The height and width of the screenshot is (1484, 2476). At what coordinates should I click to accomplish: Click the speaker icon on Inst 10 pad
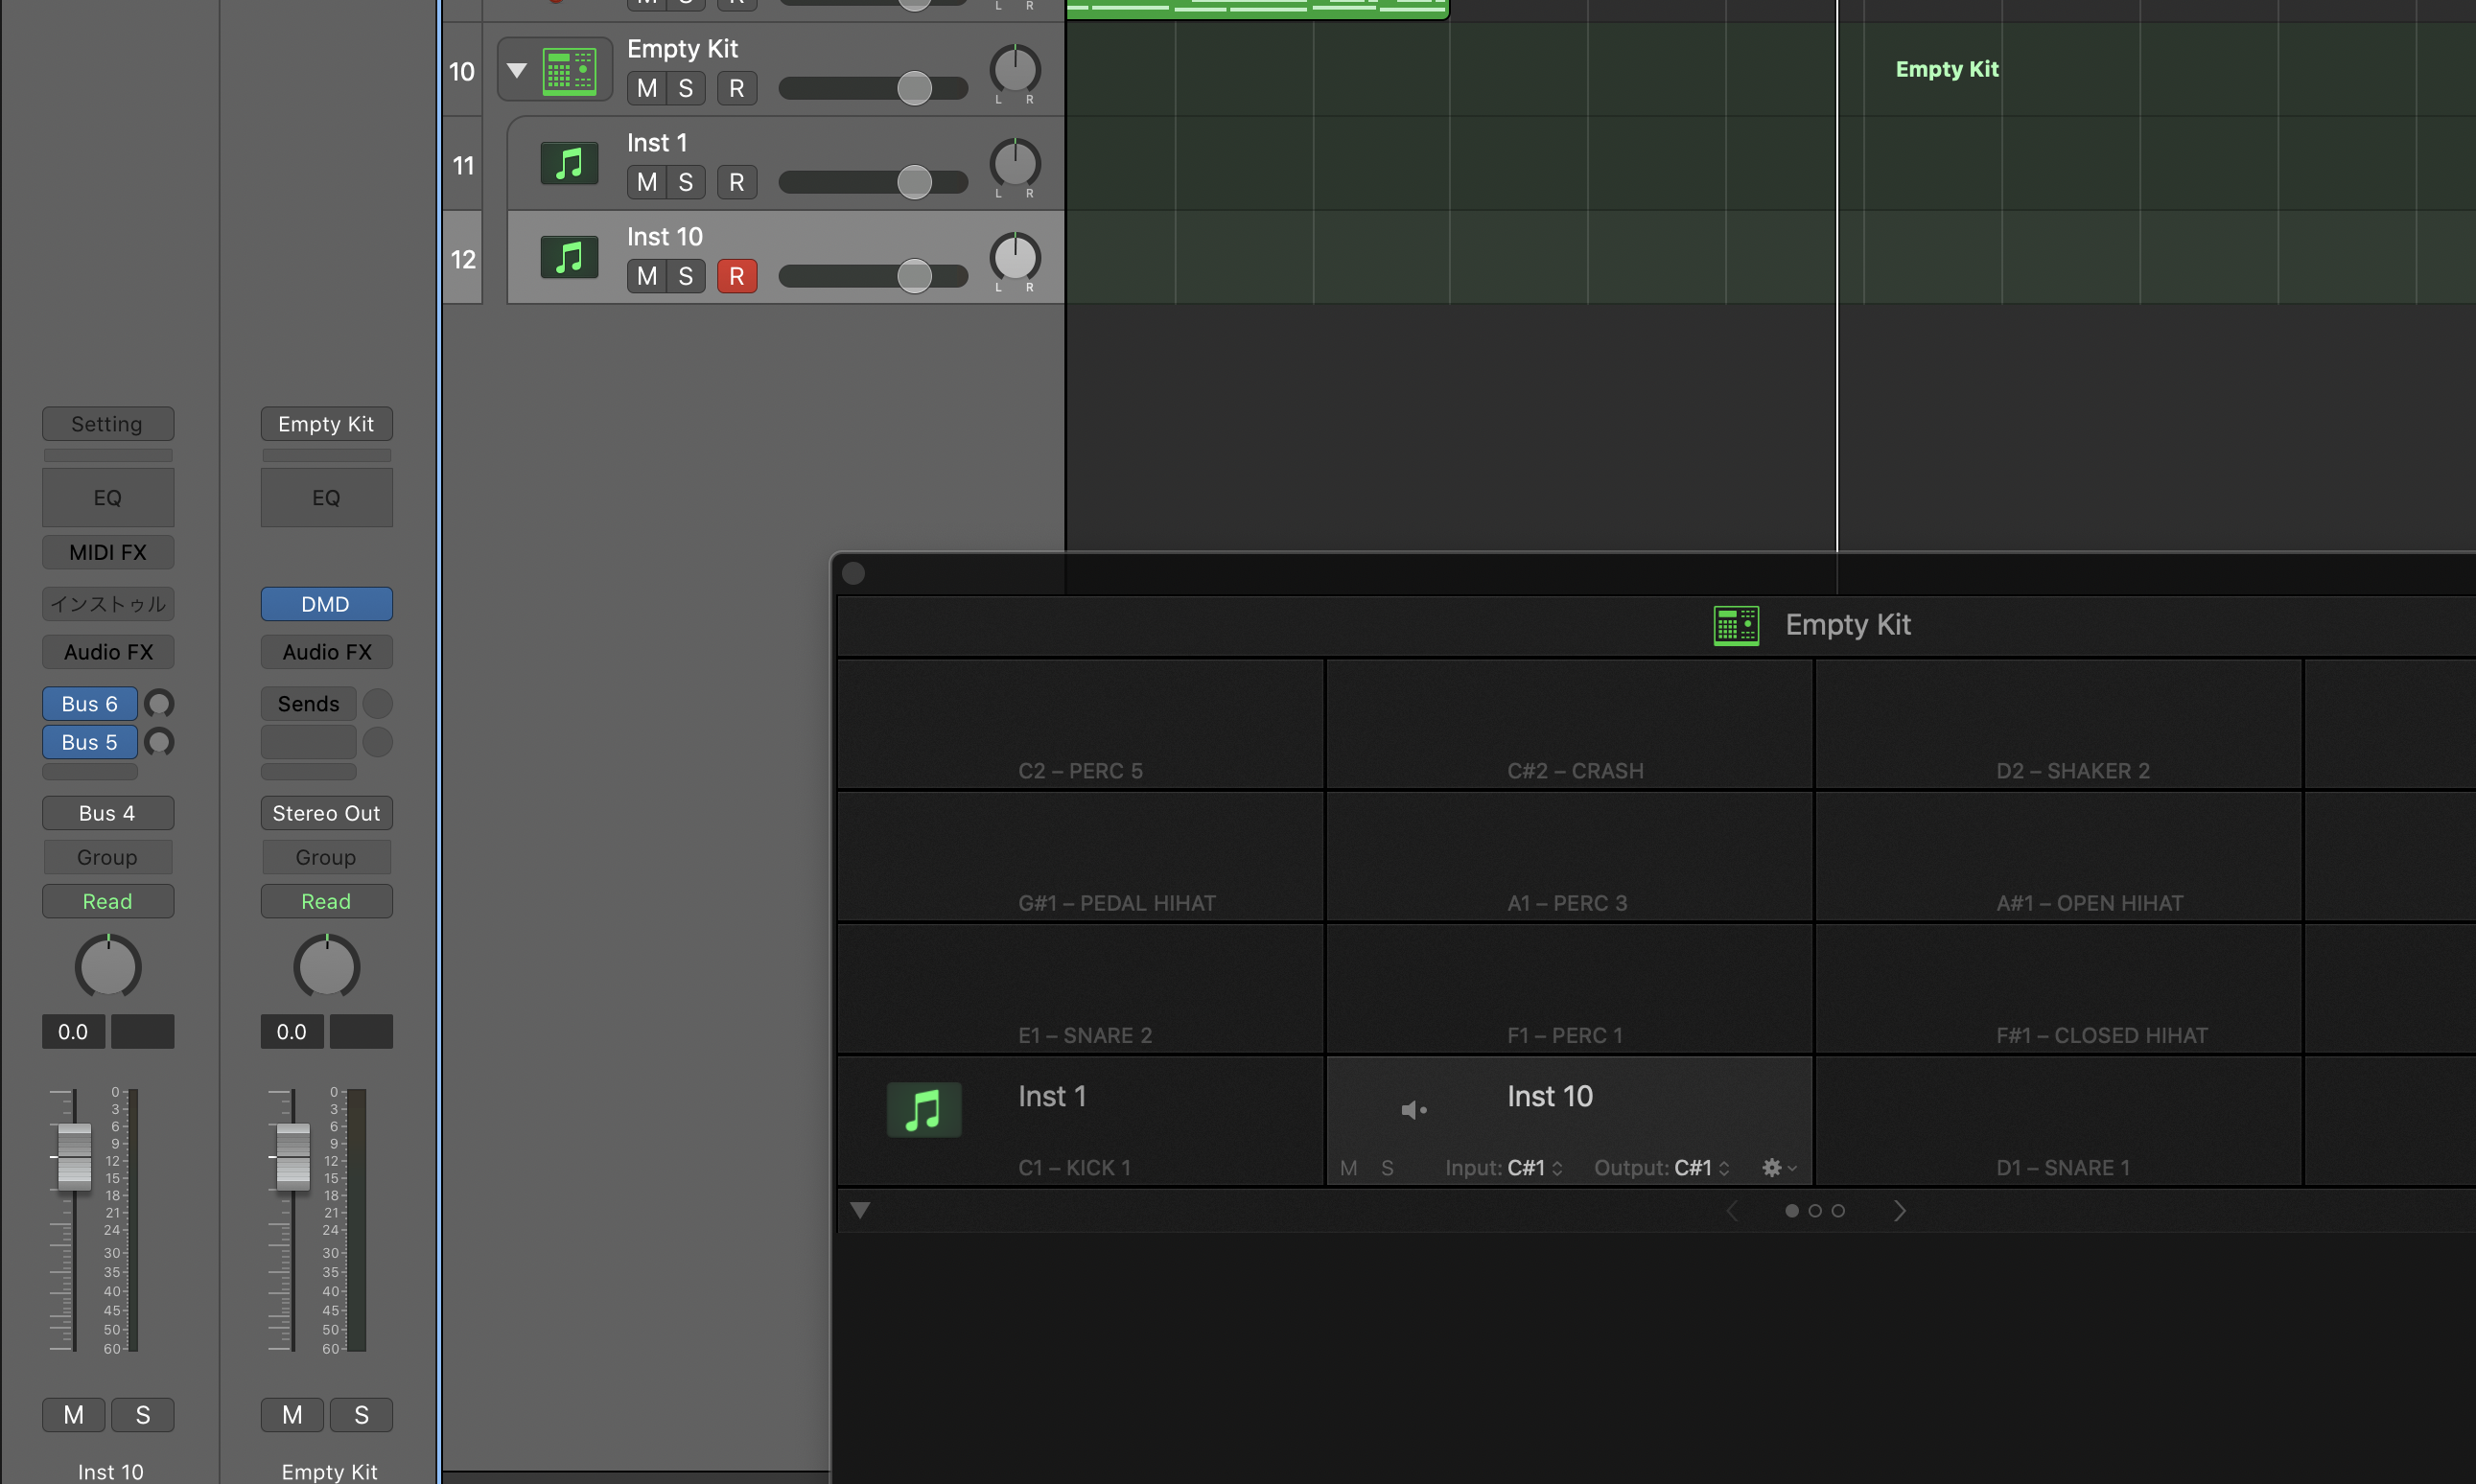[1412, 1110]
